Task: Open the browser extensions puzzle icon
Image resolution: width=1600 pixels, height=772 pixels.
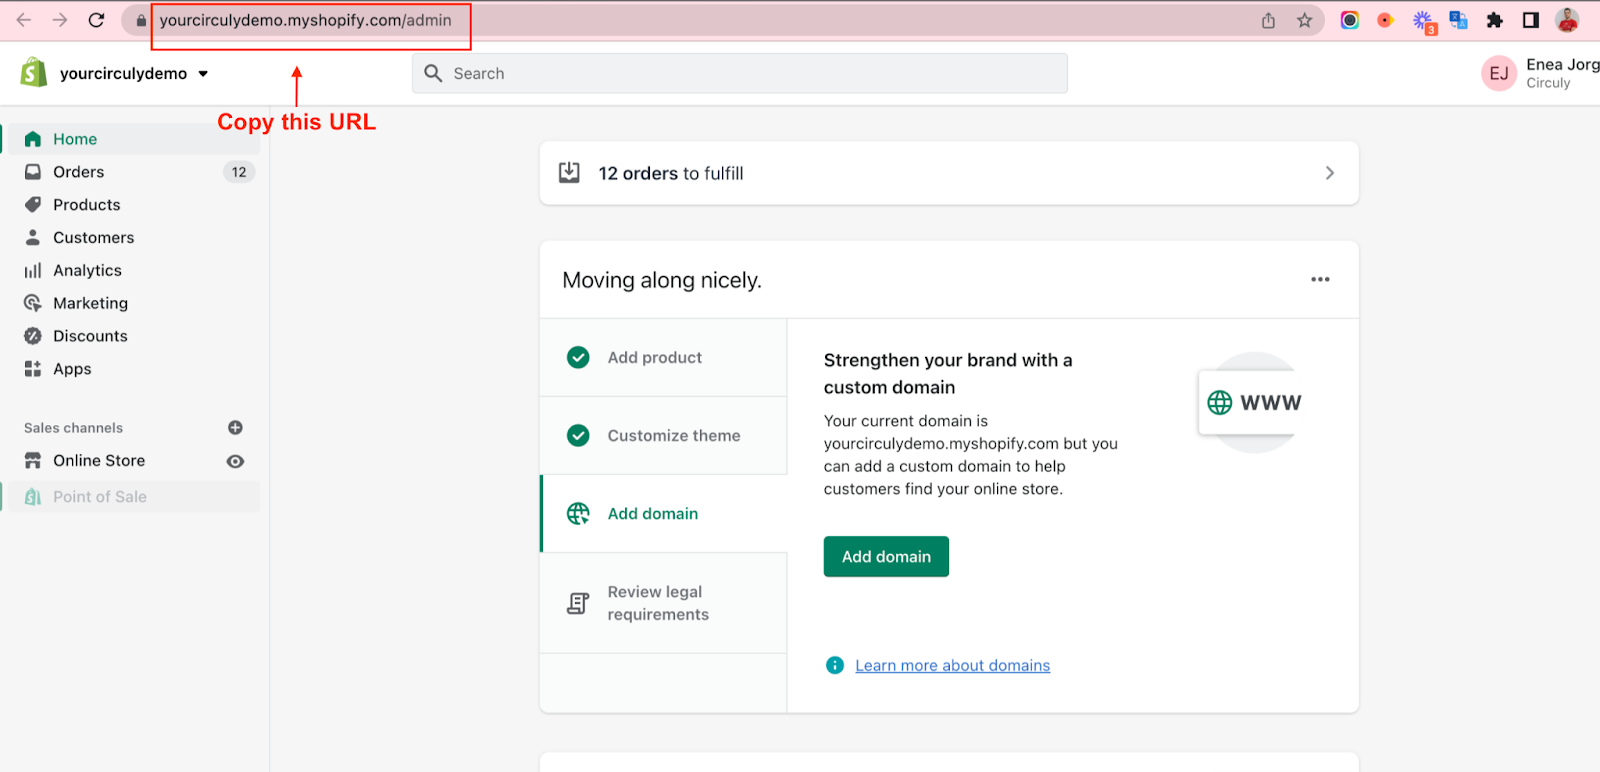Action: click(x=1495, y=20)
